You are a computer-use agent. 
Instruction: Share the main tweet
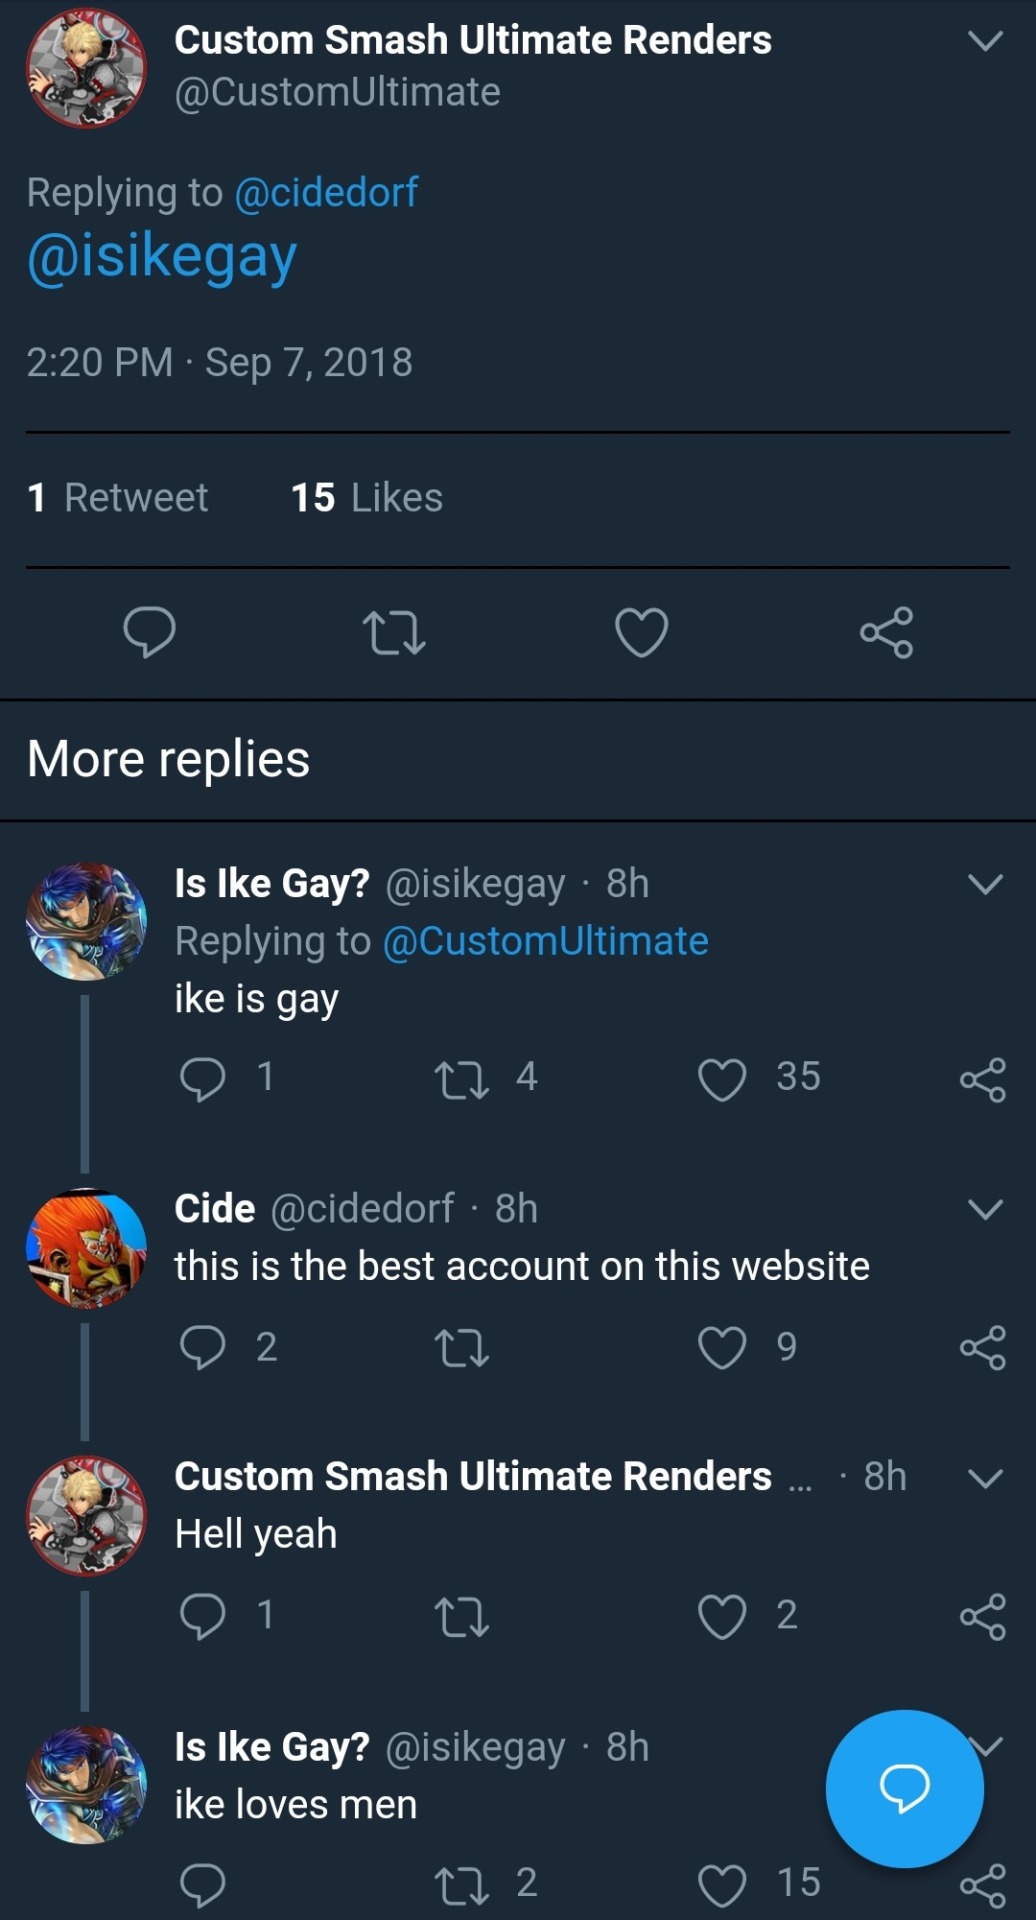coord(886,632)
